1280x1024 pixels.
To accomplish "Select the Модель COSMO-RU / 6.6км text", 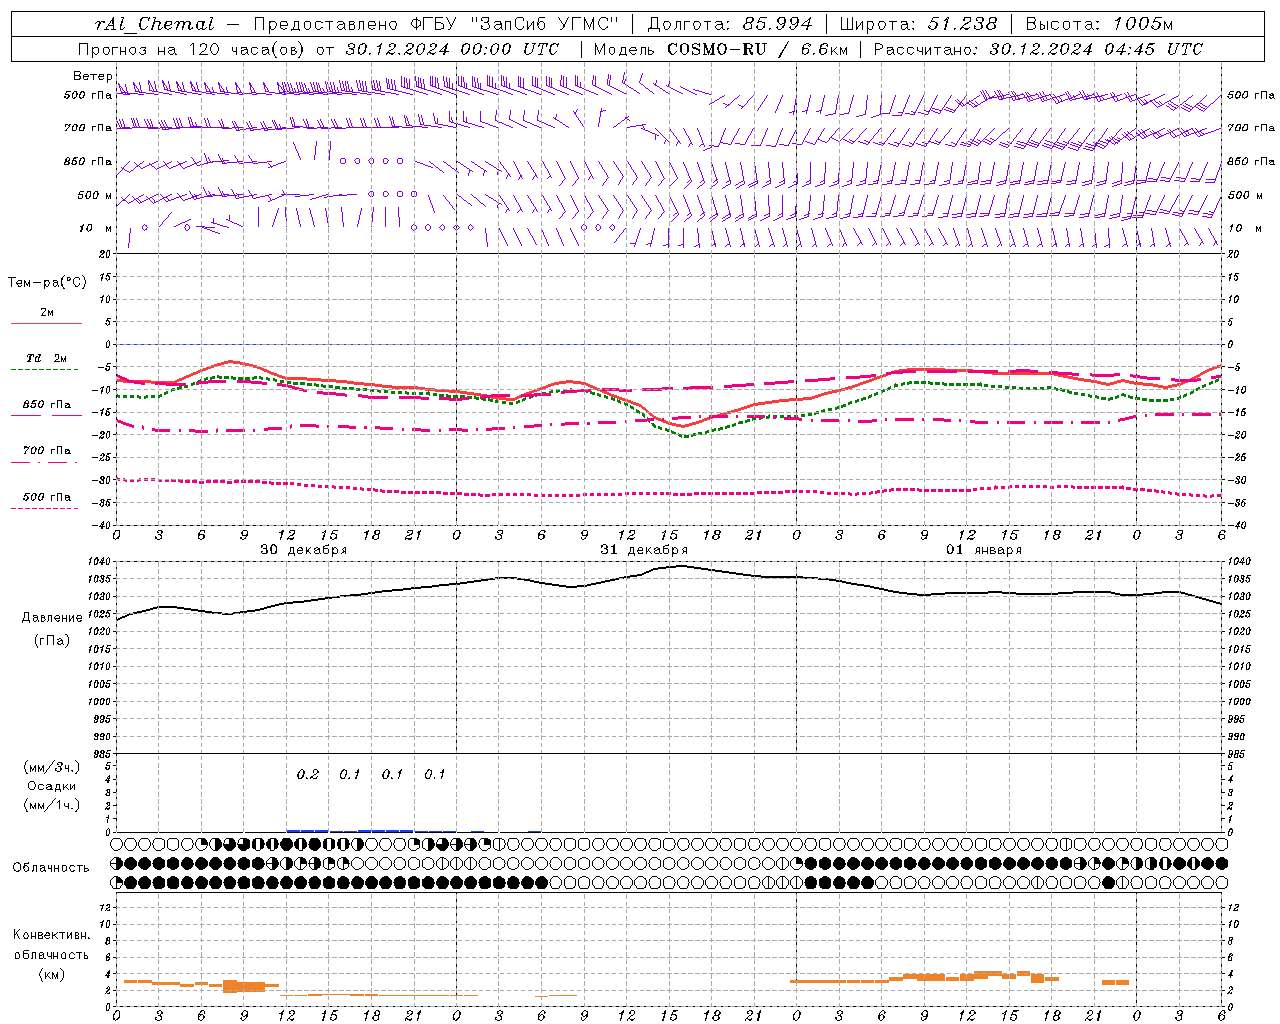I will 721,49.
